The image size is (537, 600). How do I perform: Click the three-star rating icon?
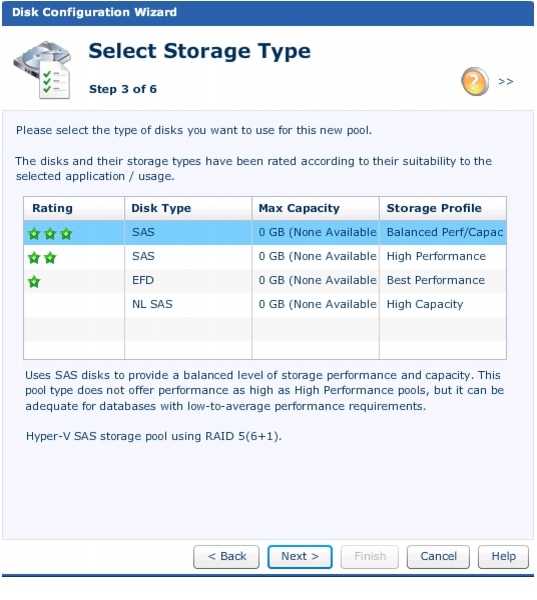[50, 233]
